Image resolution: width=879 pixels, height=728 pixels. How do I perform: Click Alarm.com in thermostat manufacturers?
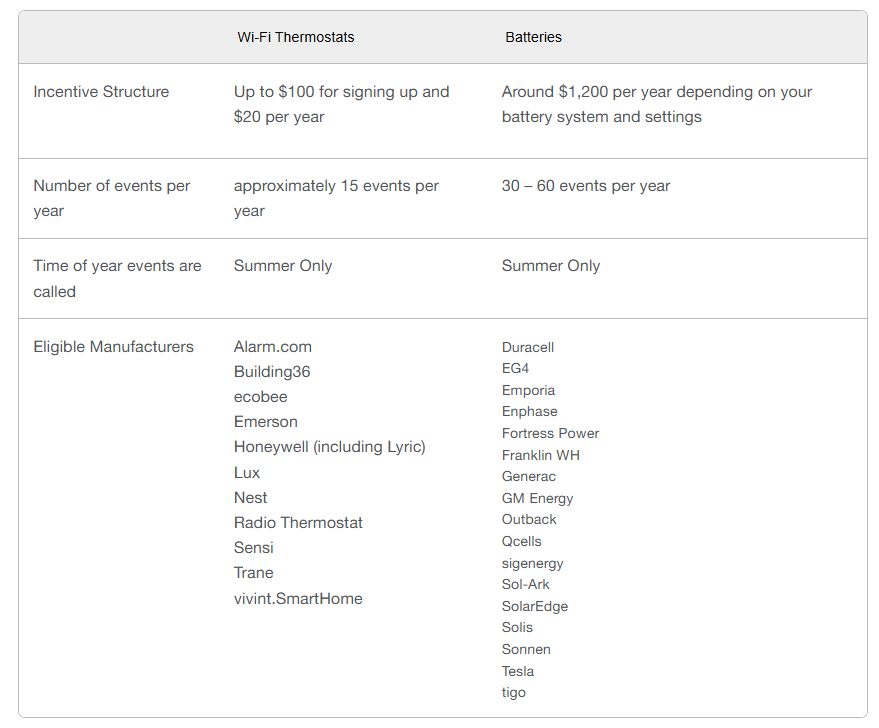point(272,346)
